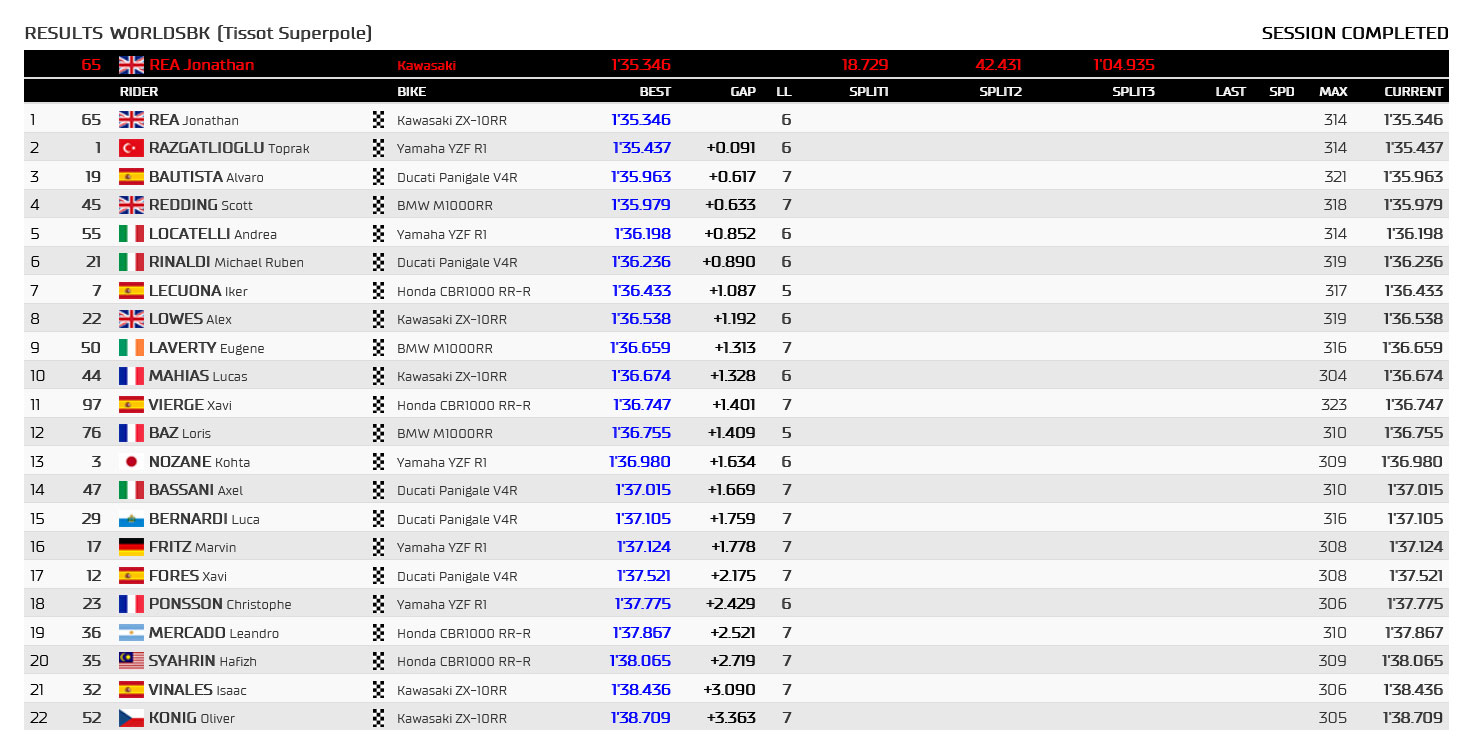
Task: Click the Turkish flag next to RAZGATLIOGLU
Action: point(131,148)
